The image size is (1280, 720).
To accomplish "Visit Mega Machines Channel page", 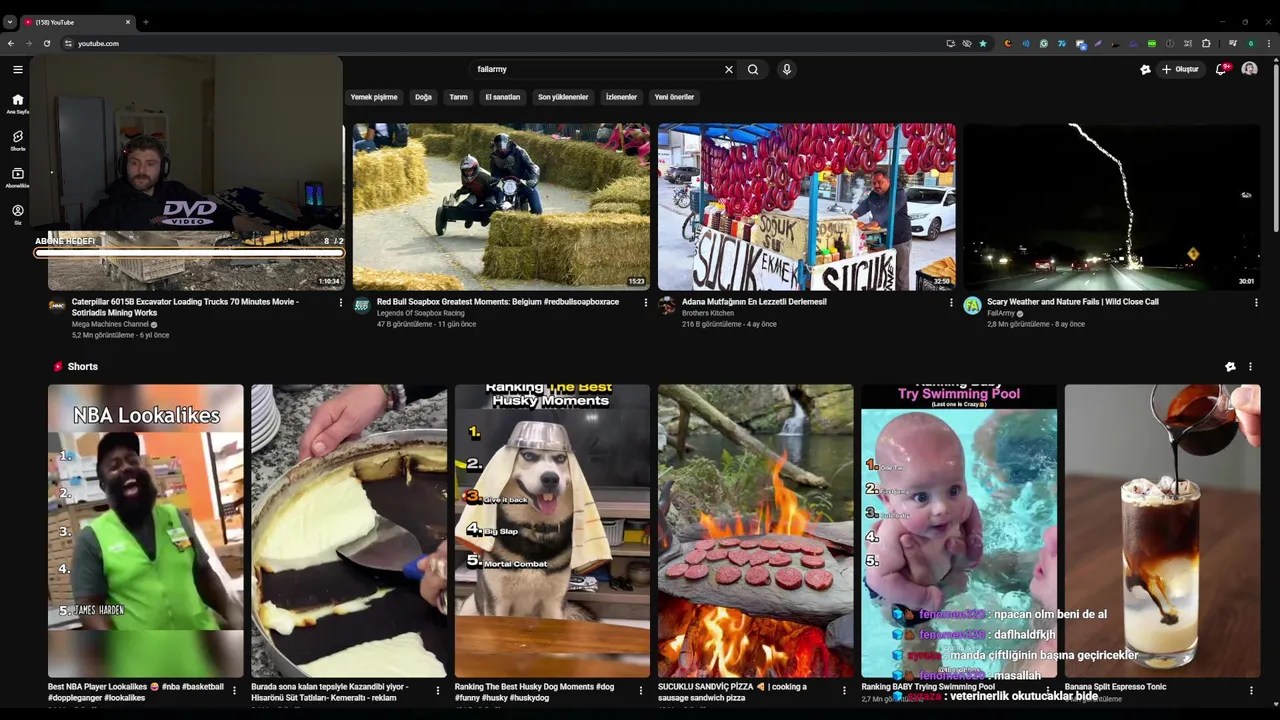I will click(110, 324).
